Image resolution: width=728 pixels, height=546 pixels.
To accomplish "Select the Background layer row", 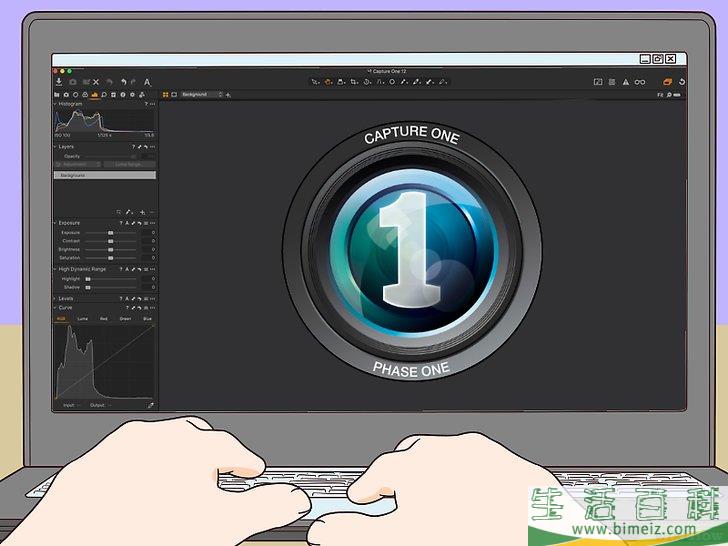I will (105, 176).
